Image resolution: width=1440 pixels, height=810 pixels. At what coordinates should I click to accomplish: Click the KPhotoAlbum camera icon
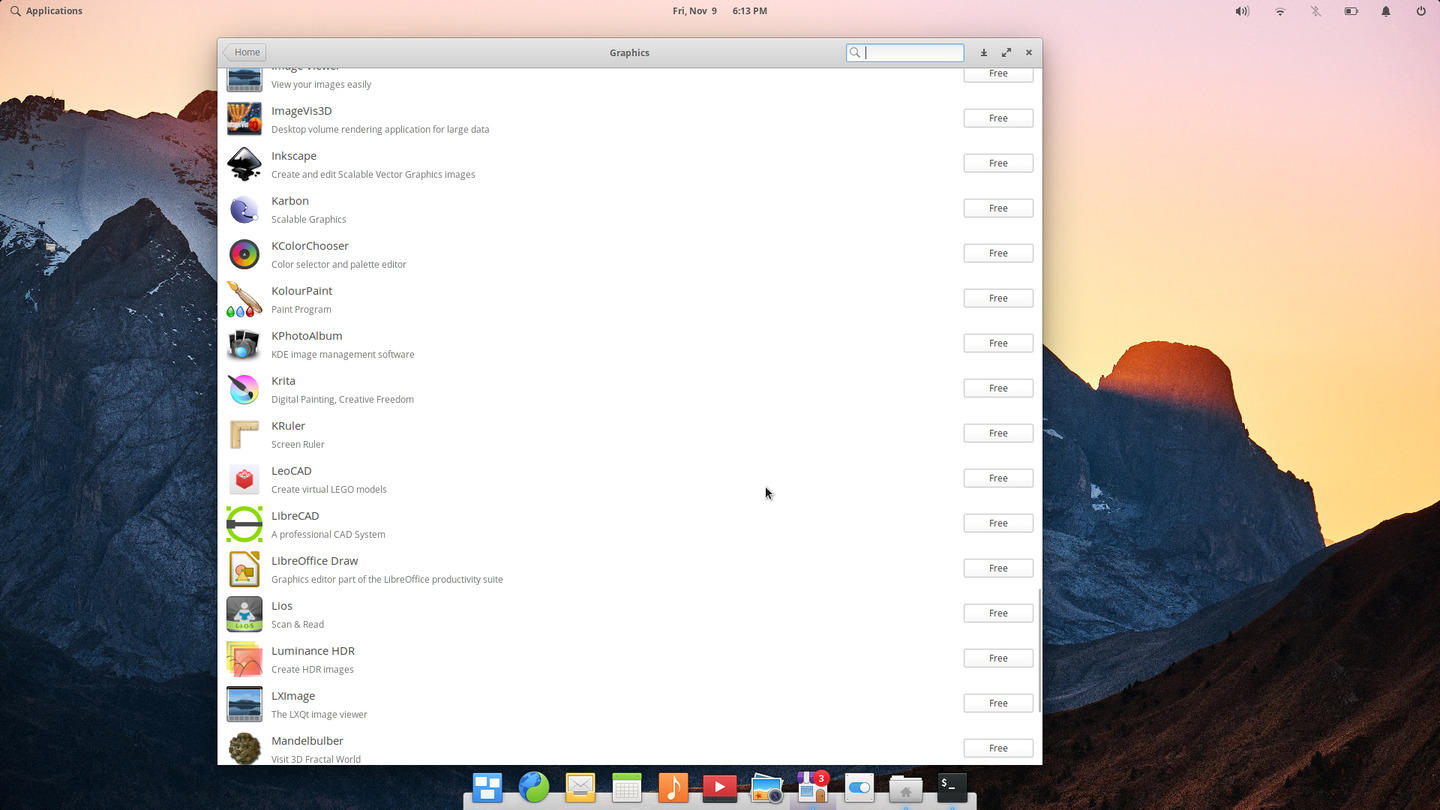tap(244, 344)
